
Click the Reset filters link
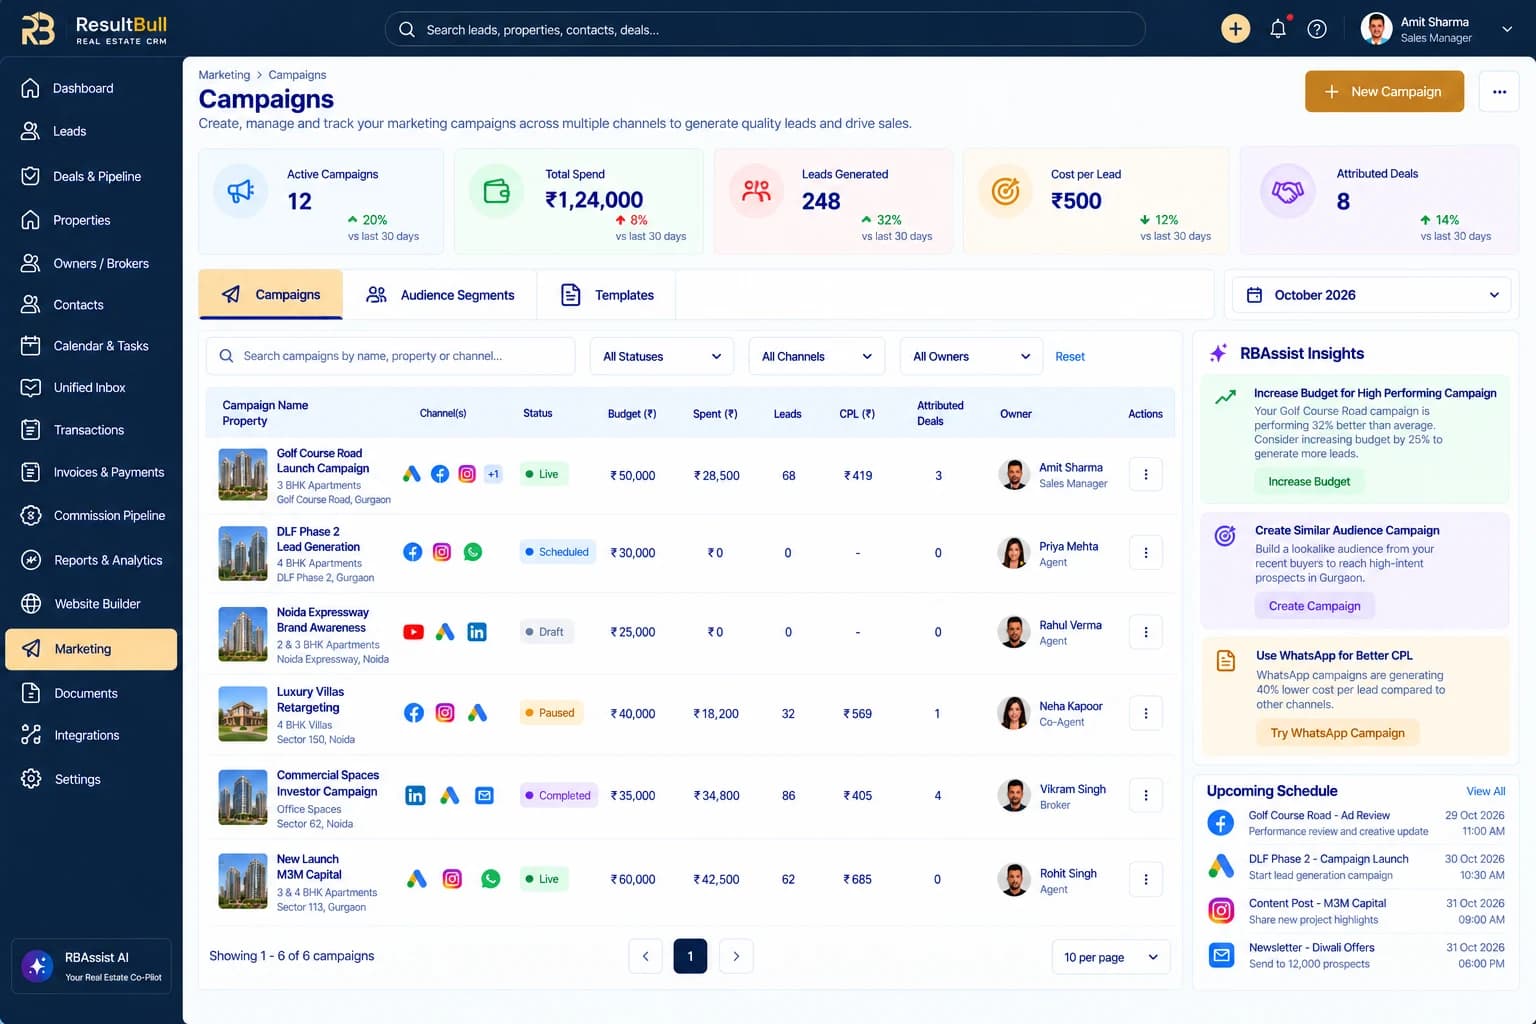click(x=1070, y=356)
